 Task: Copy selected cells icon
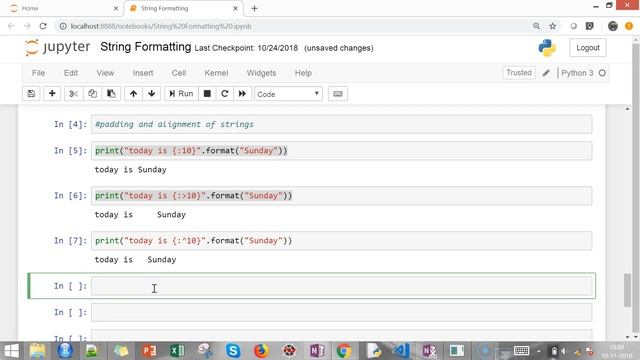click(x=93, y=93)
